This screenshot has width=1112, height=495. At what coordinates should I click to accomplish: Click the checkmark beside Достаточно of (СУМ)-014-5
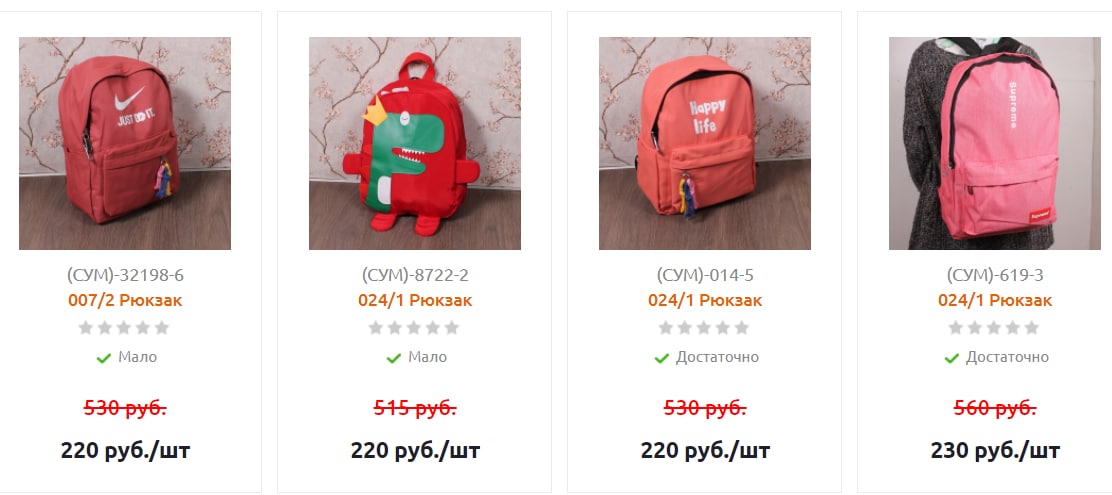click(662, 358)
